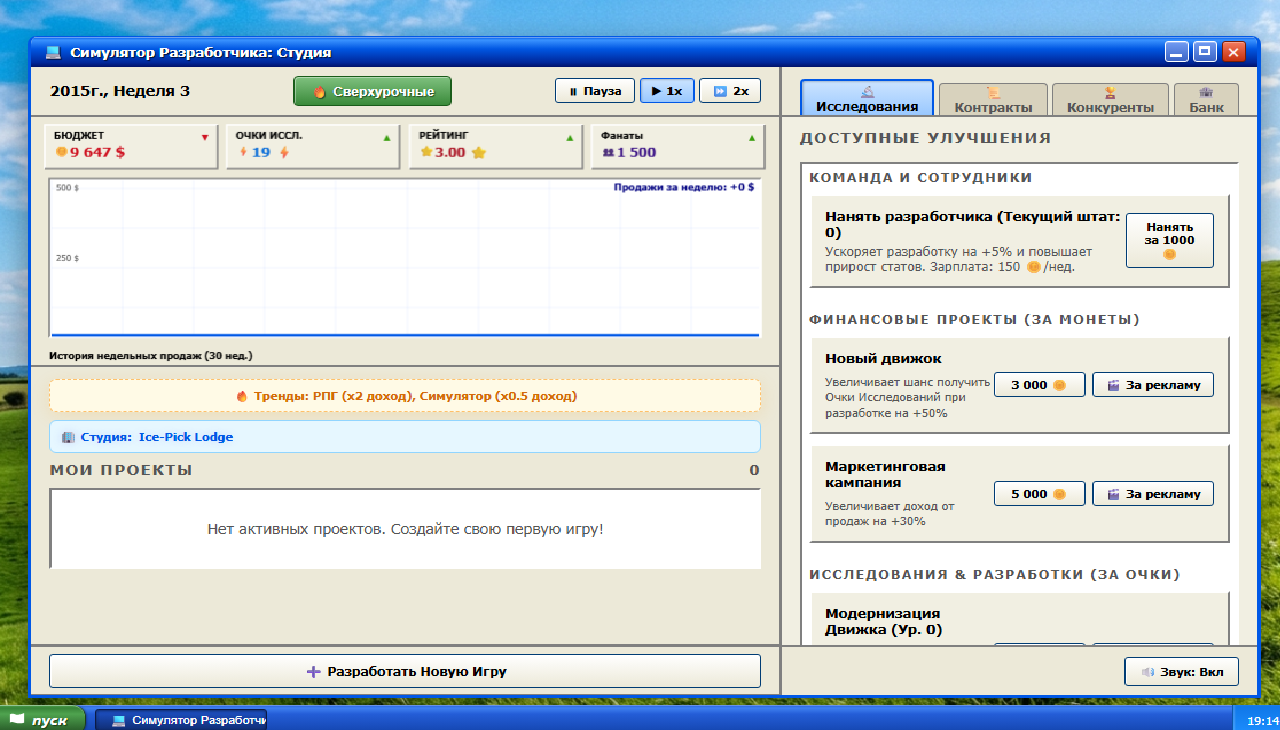1280x730 pixels.
Task: Click the fire icon in the trends banner
Action: coord(242,396)
